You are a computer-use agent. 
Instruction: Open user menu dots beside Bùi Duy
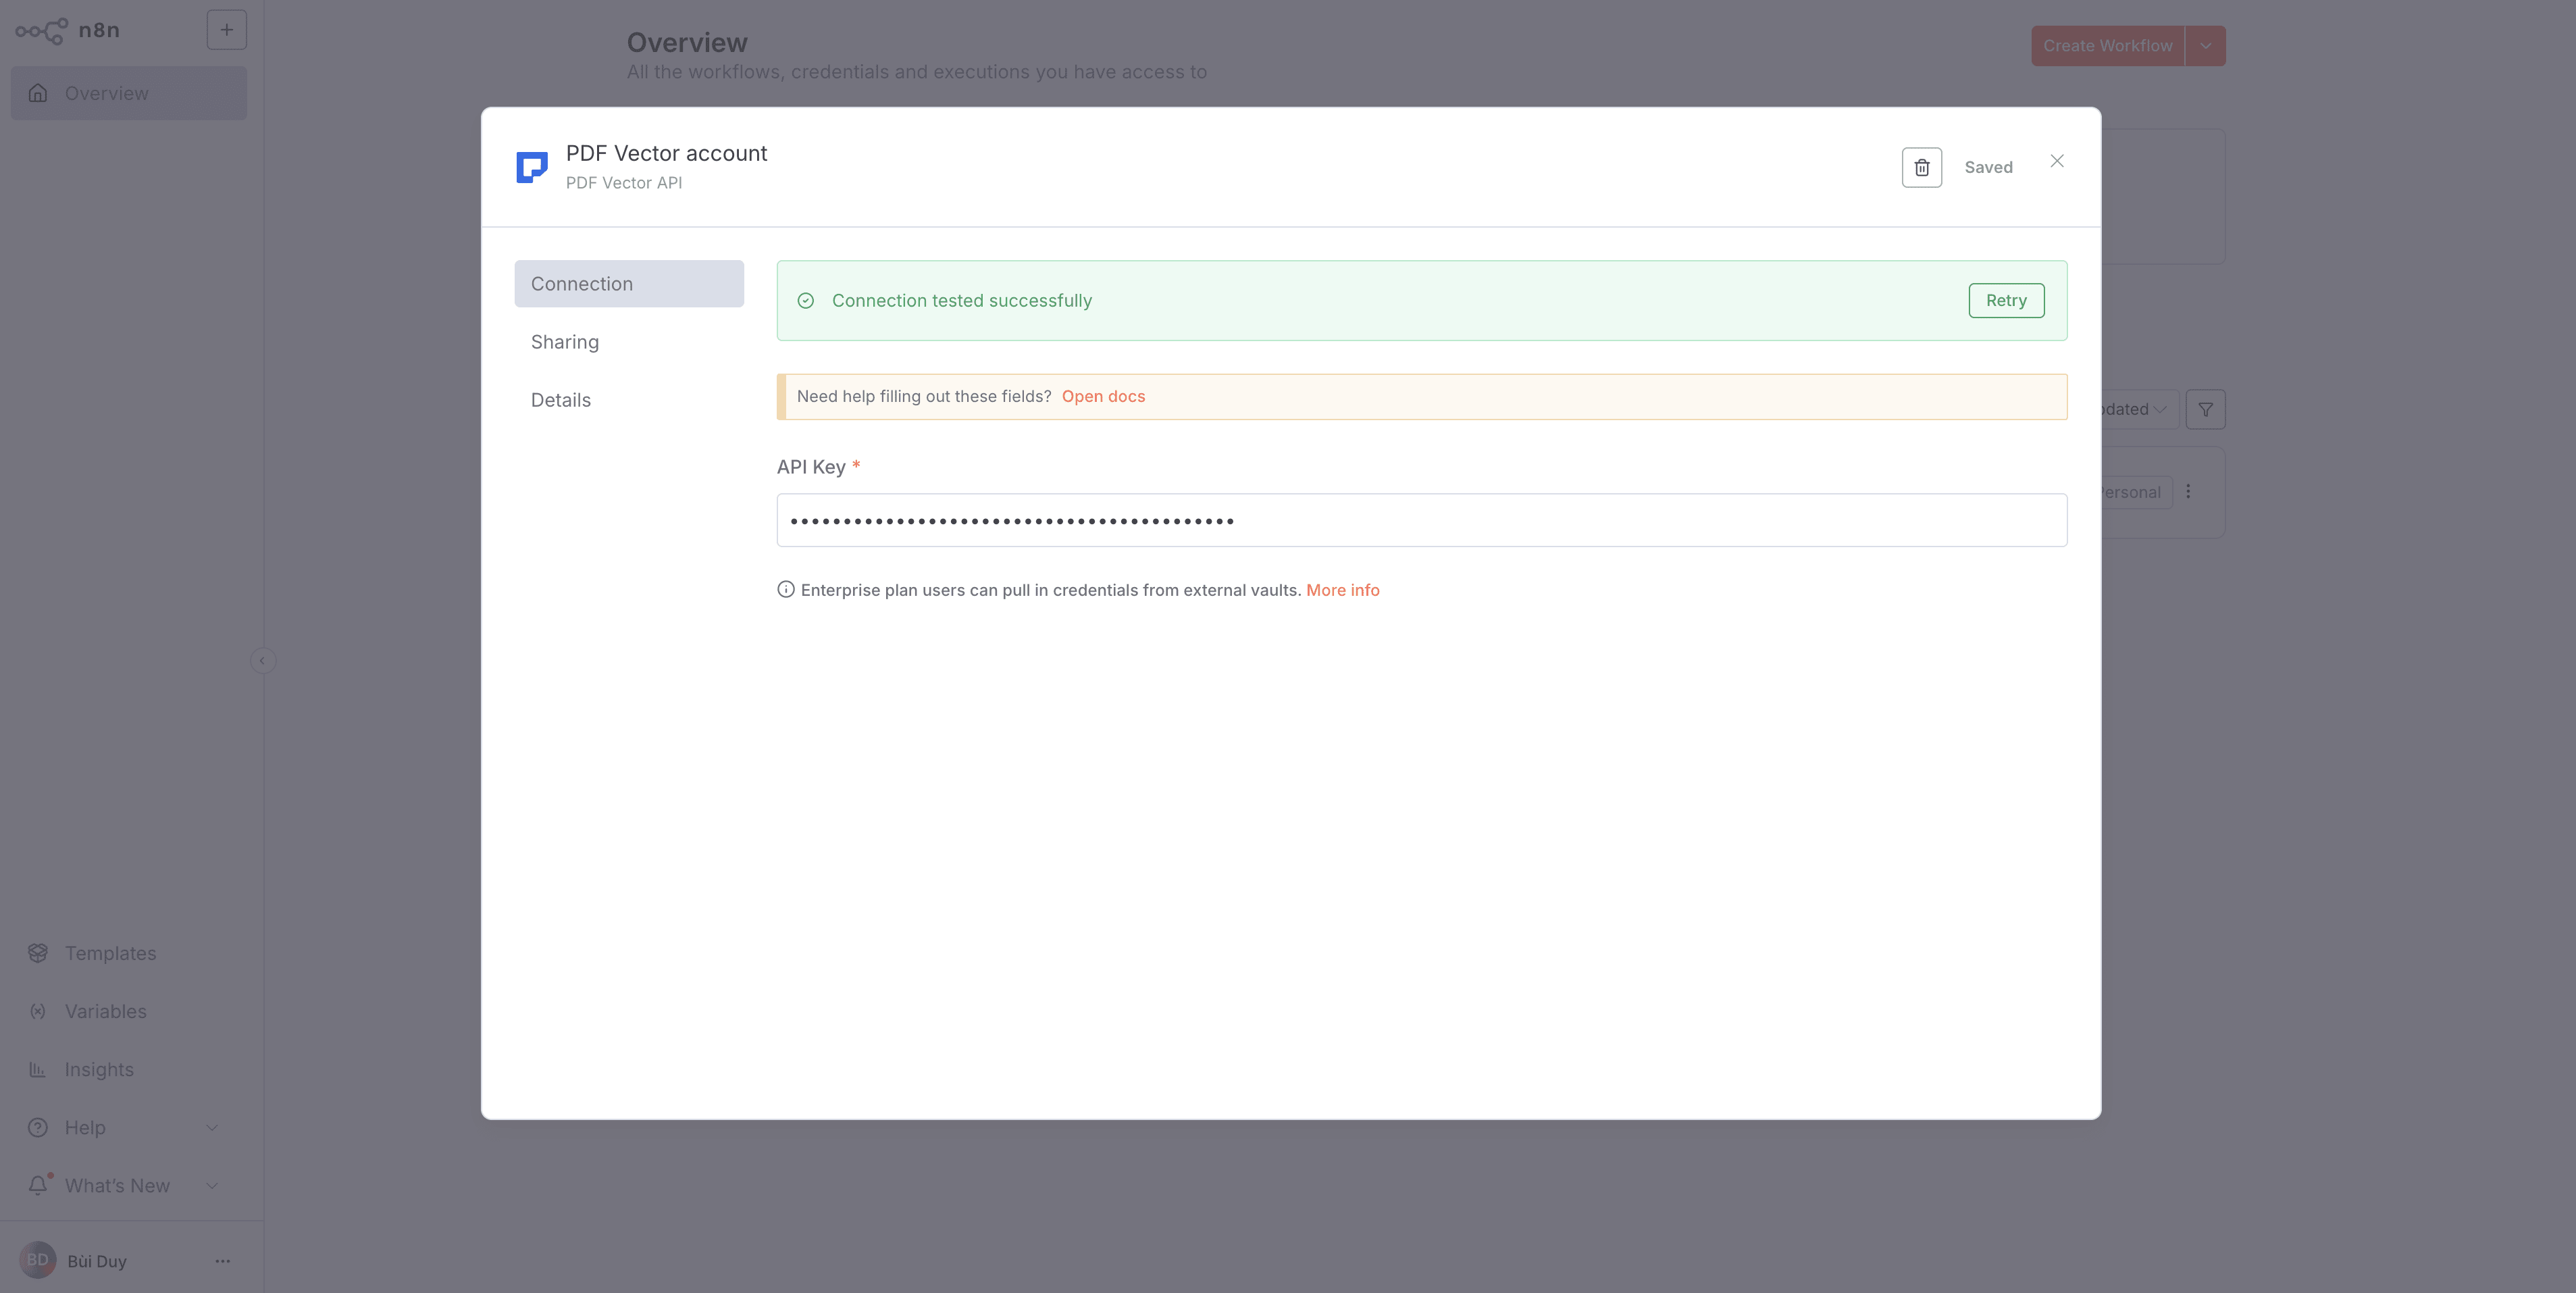tap(222, 1261)
